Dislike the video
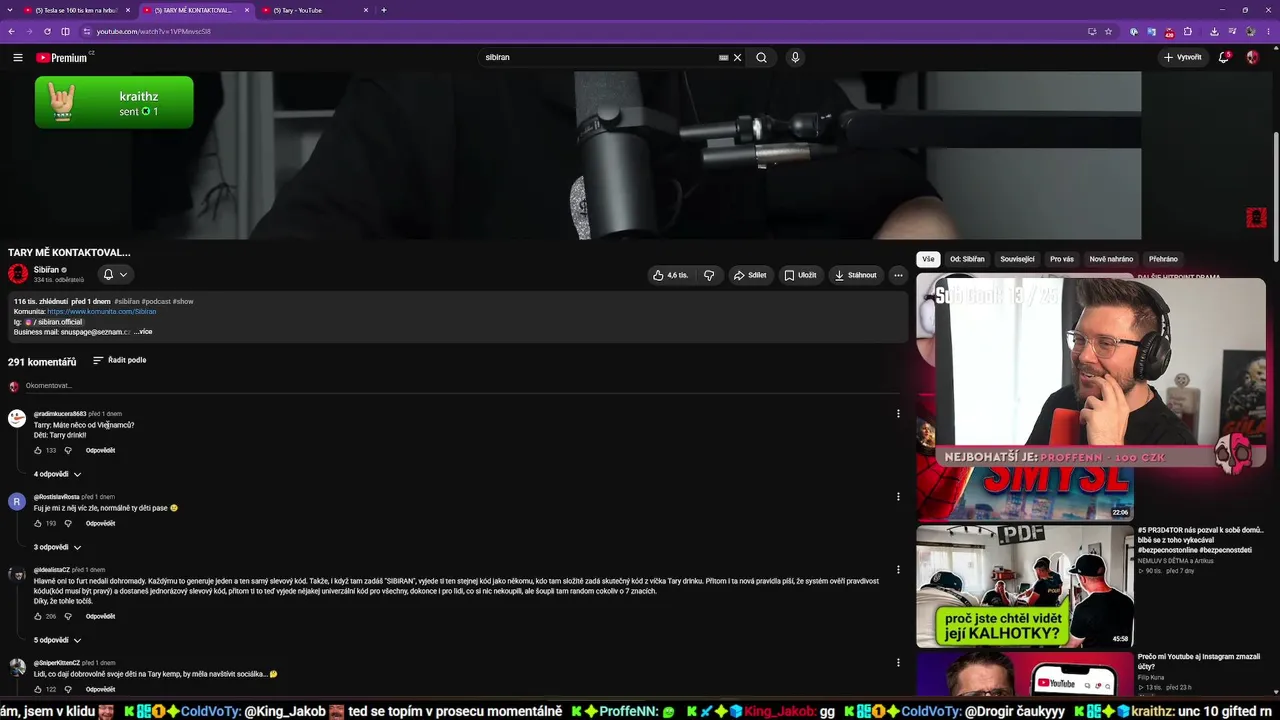 click(x=709, y=275)
